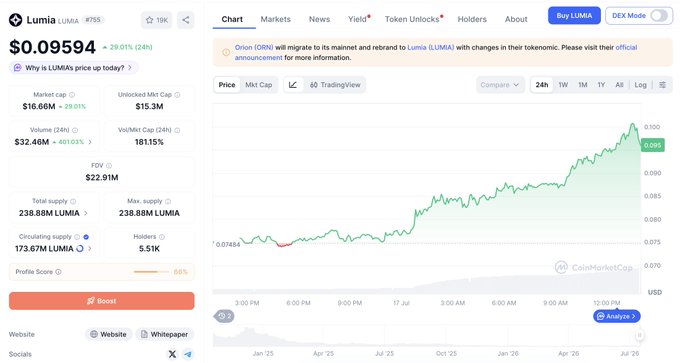Viewport: 680px width, 363px height.
Task: Click the Holders info icon
Action: click(162, 237)
